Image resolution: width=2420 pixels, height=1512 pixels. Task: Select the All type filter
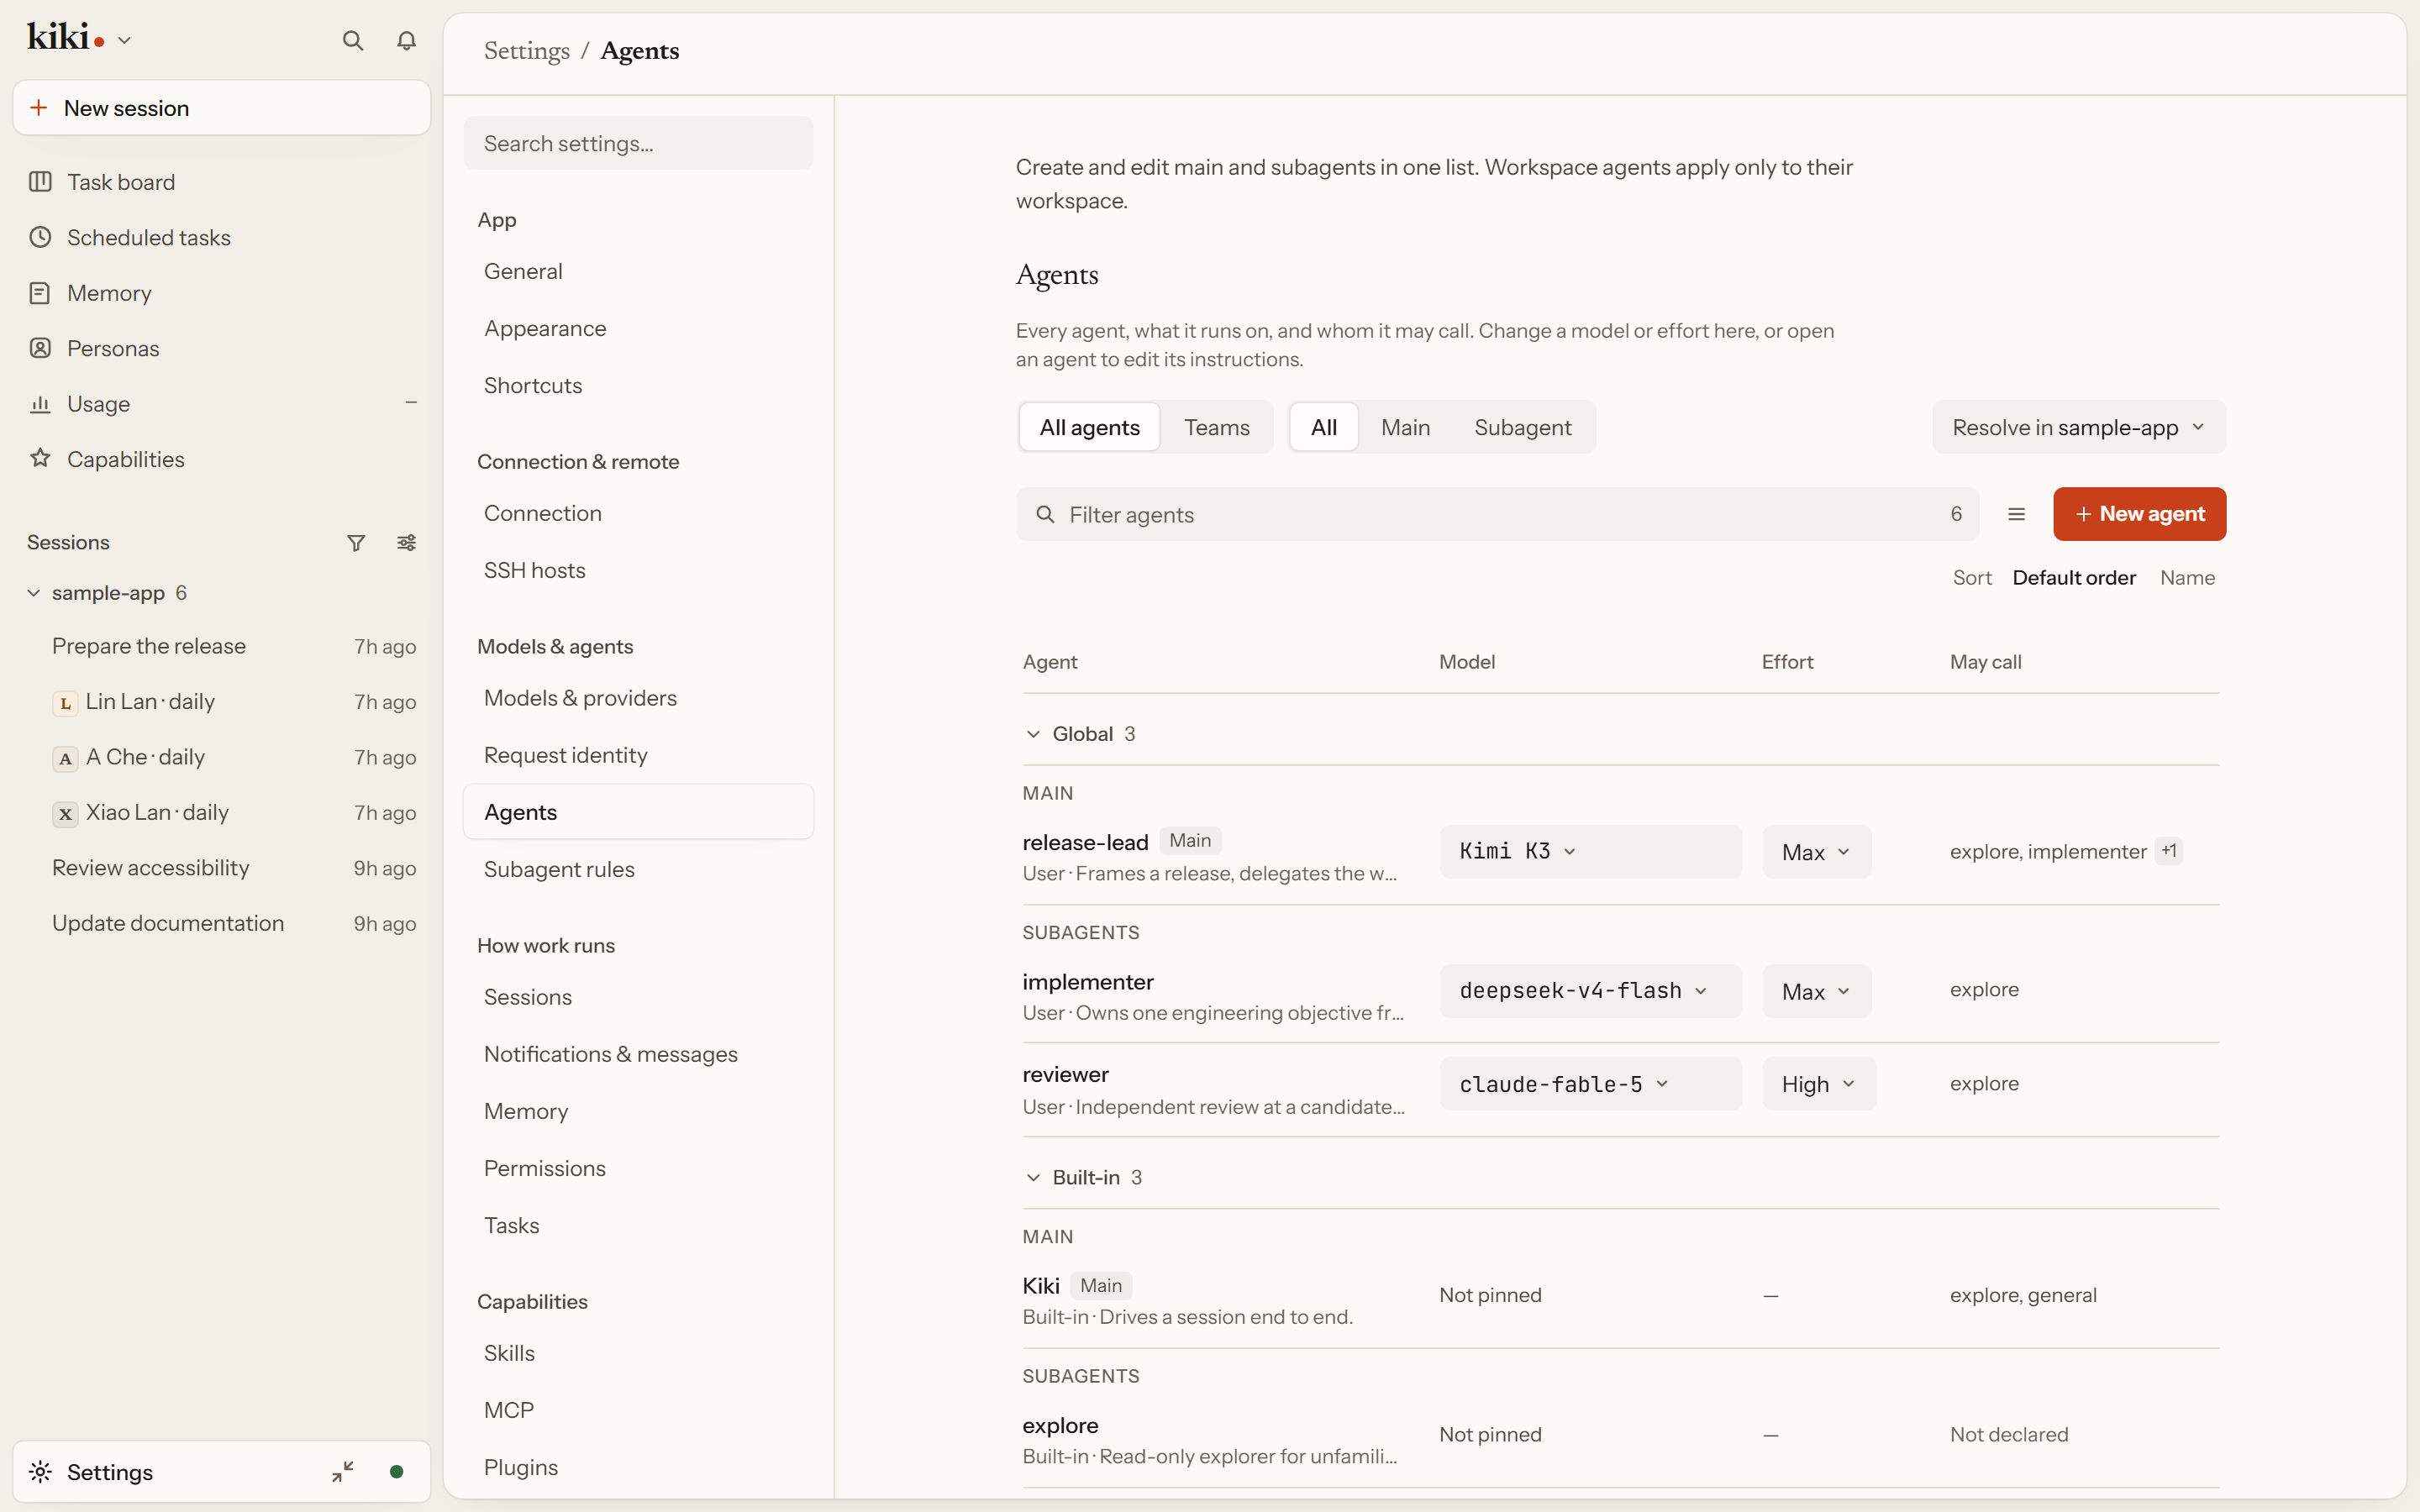click(x=1323, y=427)
